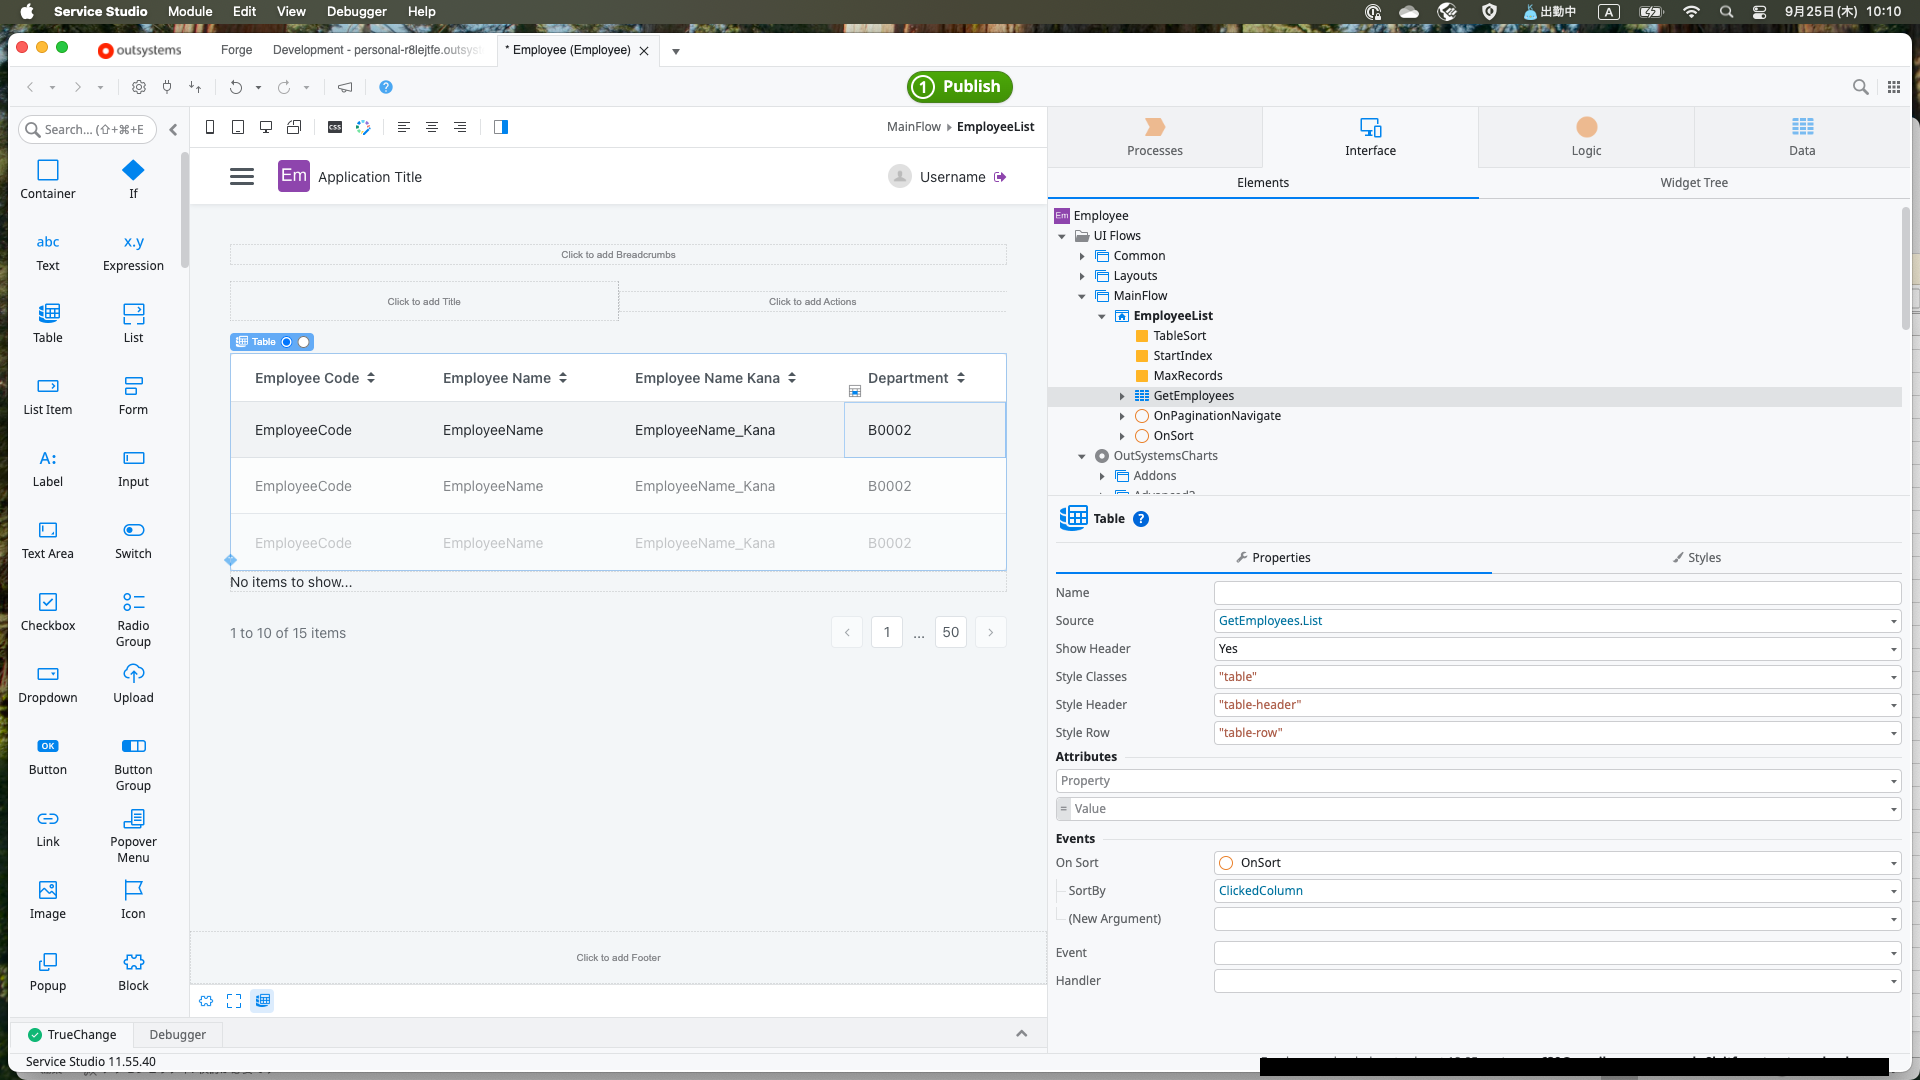Open the Show Header dropdown

pyautogui.click(x=1893, y=649)
